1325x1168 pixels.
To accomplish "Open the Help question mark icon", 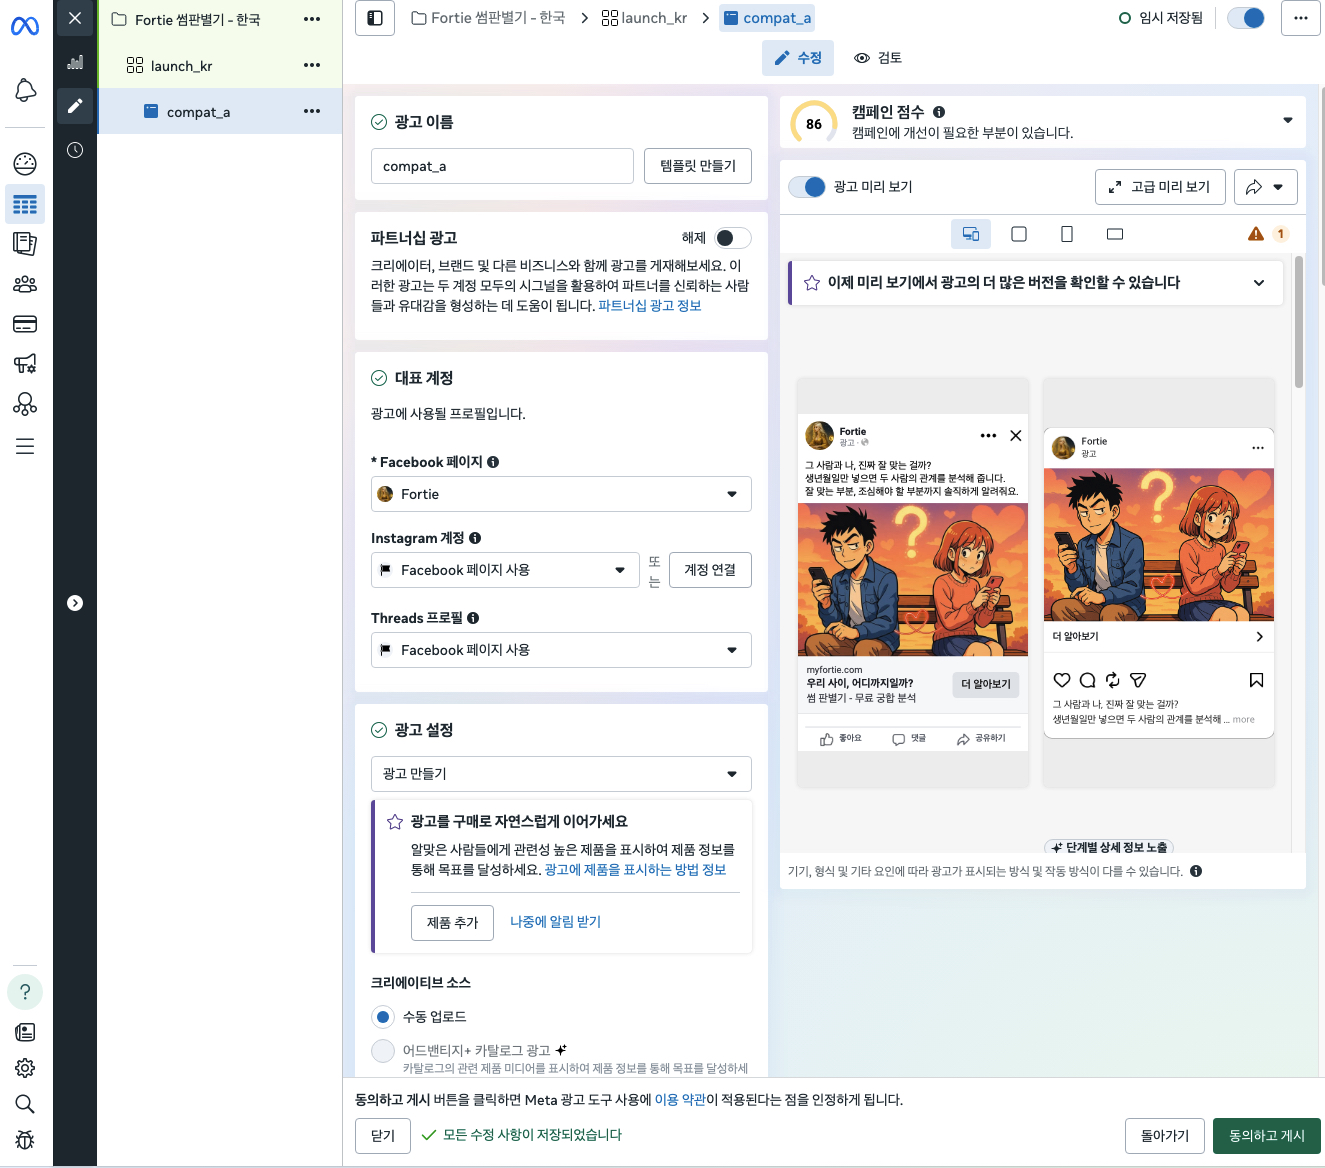I will [25, 991].
